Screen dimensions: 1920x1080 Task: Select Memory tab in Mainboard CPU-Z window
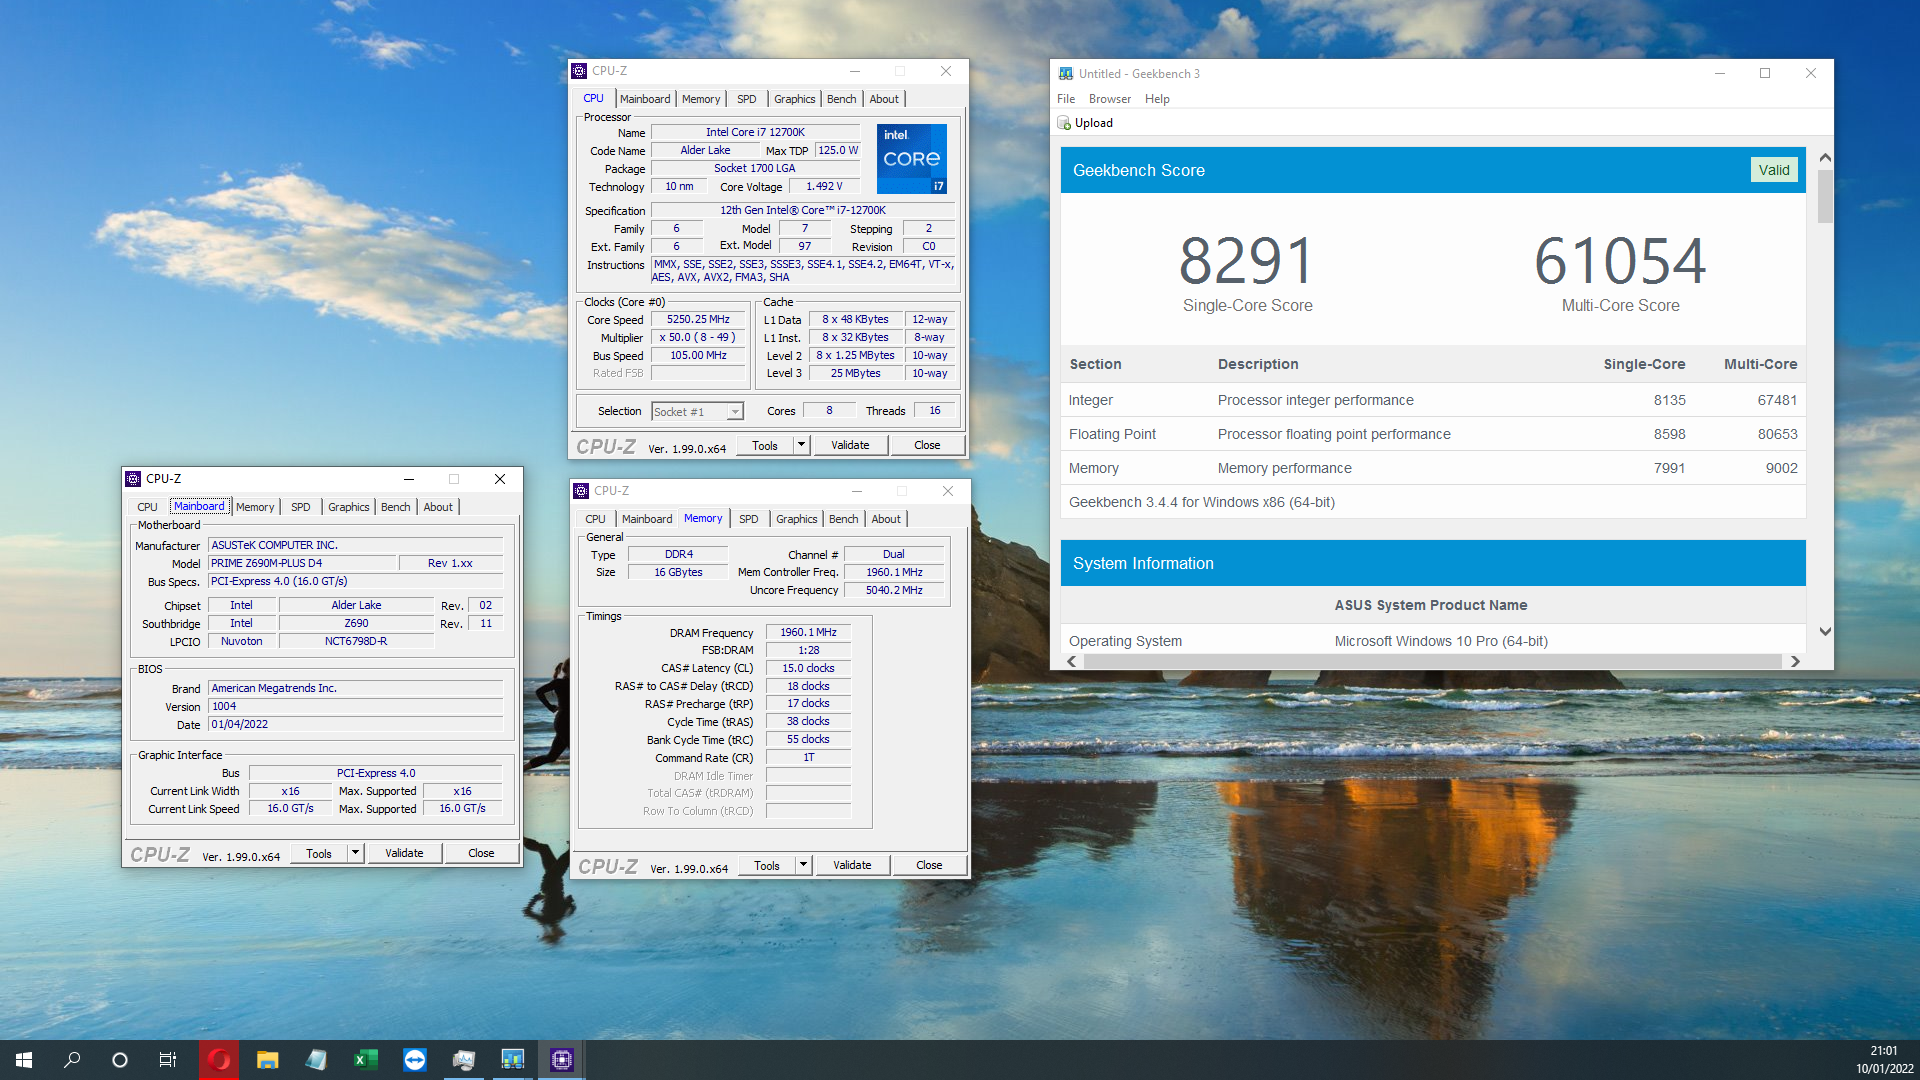pos(255,507)
